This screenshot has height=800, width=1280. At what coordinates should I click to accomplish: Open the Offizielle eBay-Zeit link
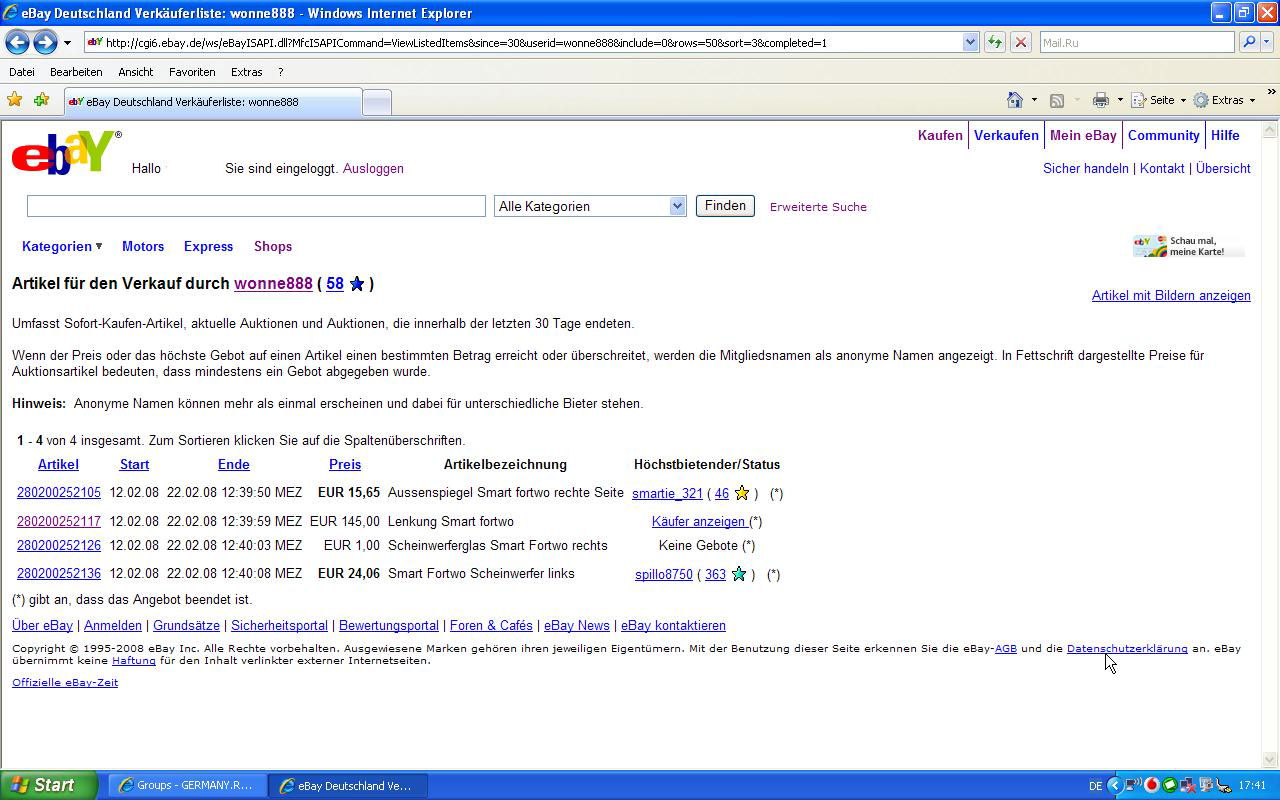tap(65, 682)
